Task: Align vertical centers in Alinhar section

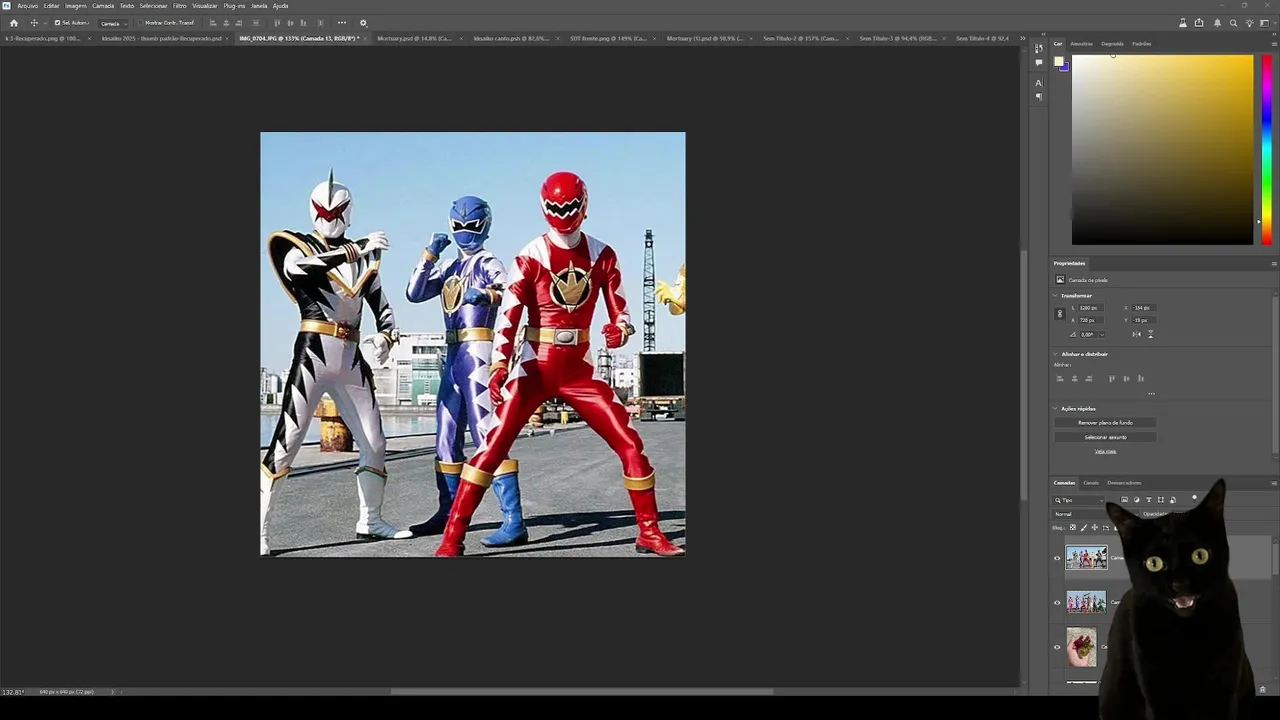Action: click(1126, 378)
